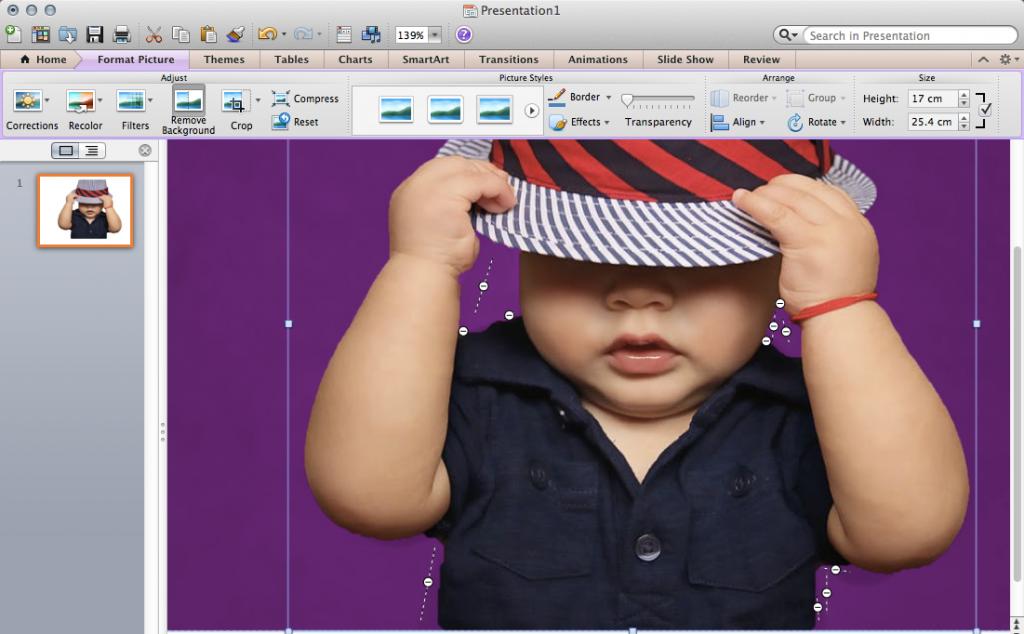Click the magnifier in the search box
Screen dimensions: 1024x634
[x=786, y=35]
